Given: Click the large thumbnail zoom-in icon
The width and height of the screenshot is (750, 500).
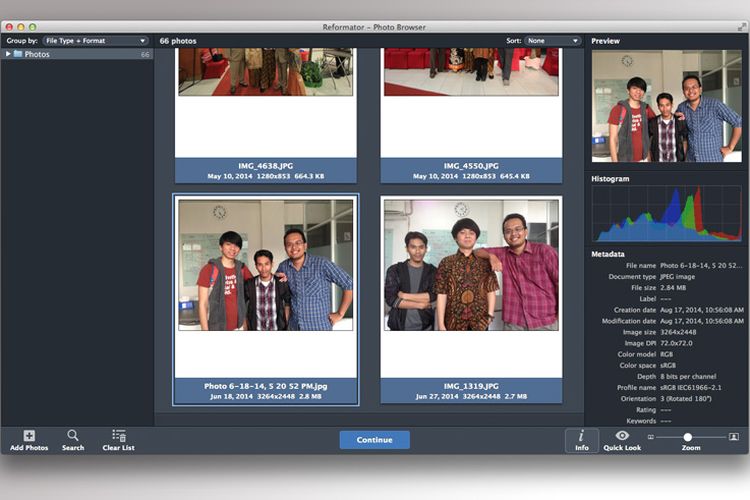Looking at the screenshot, I should (x=733, y=436).
